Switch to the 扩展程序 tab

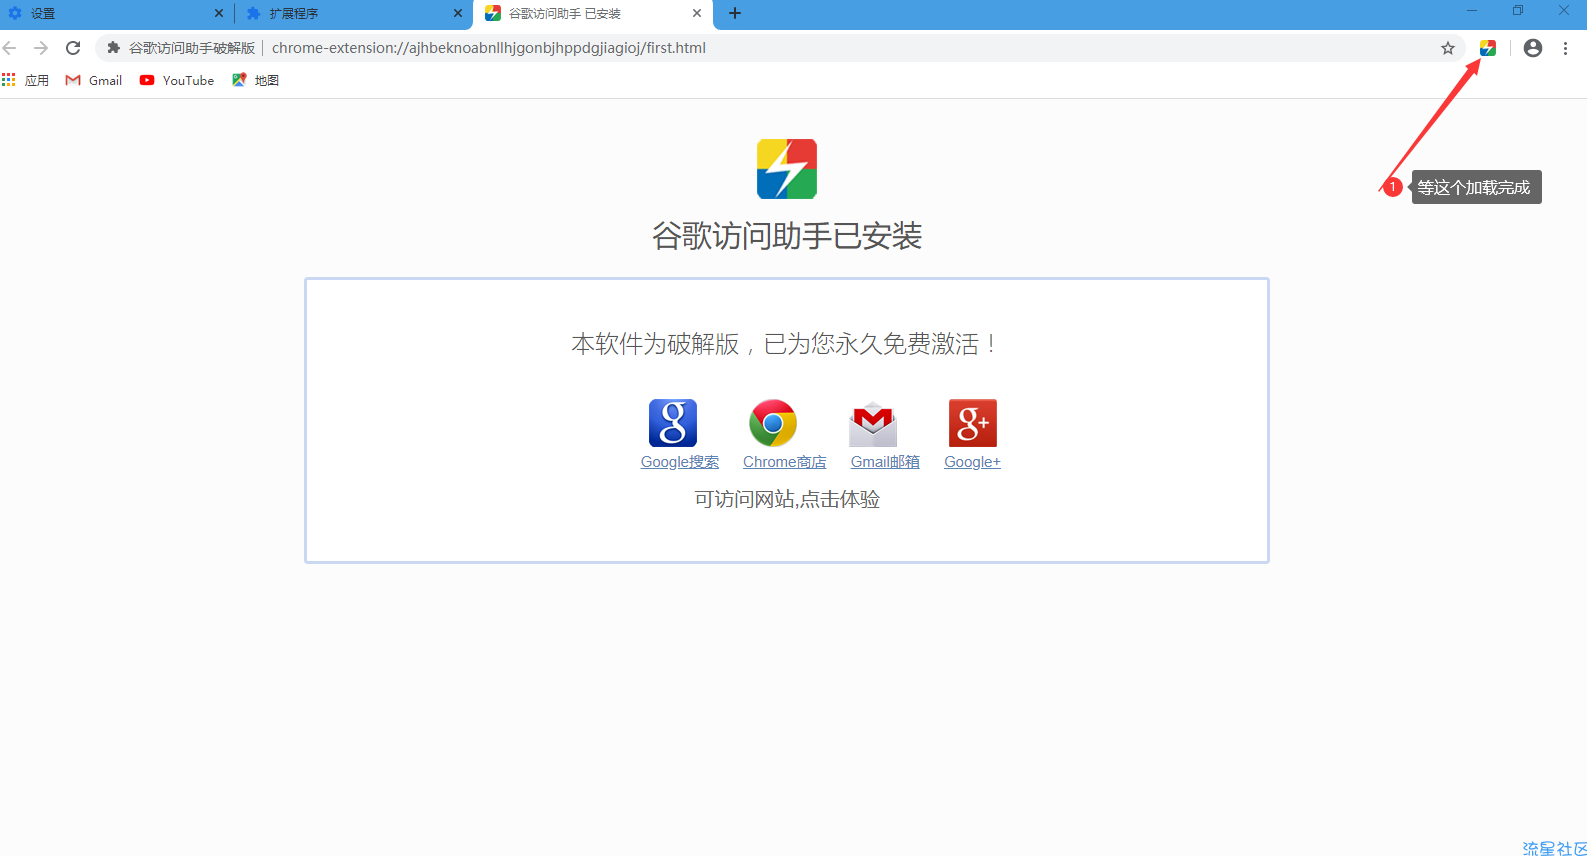354,14
